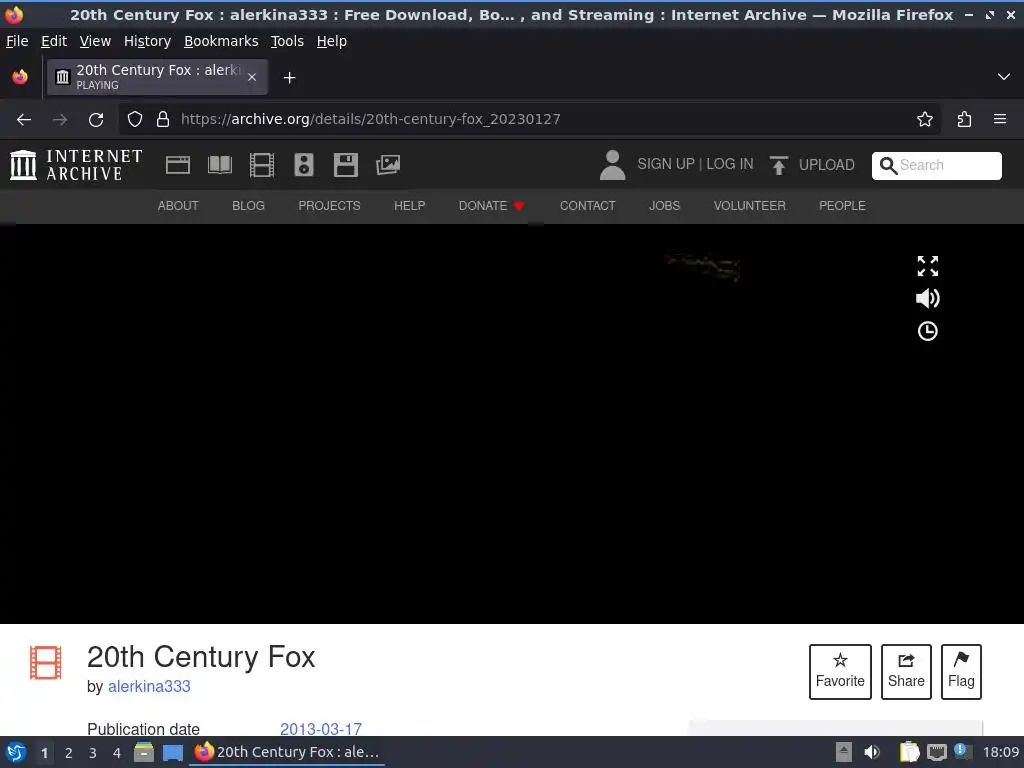Click the Favorite button
The width and height of the screenshot is (1024, 768).
click(840, 671)
